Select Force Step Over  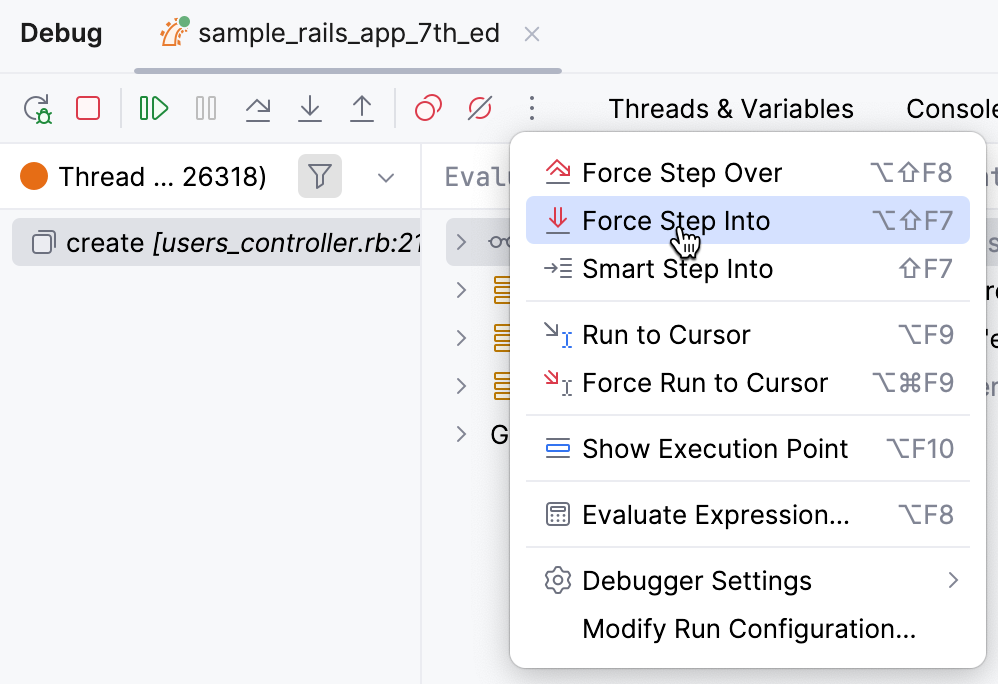click(682, 172)
